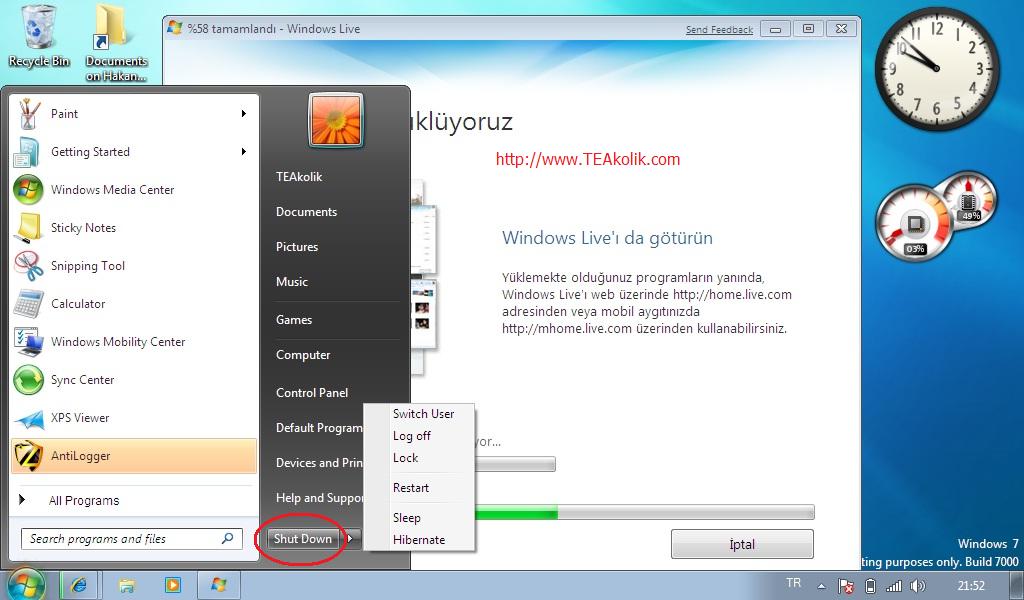Open the Sticky Notes icon
1024x600 pixels.
pyautogui.click(x=28, y=228)
